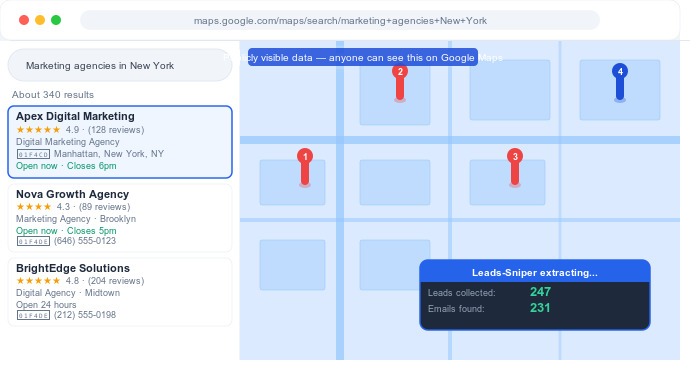Click Digital Agency · Midtown text
Screen dimensions: 700x370
coord(68,293)
